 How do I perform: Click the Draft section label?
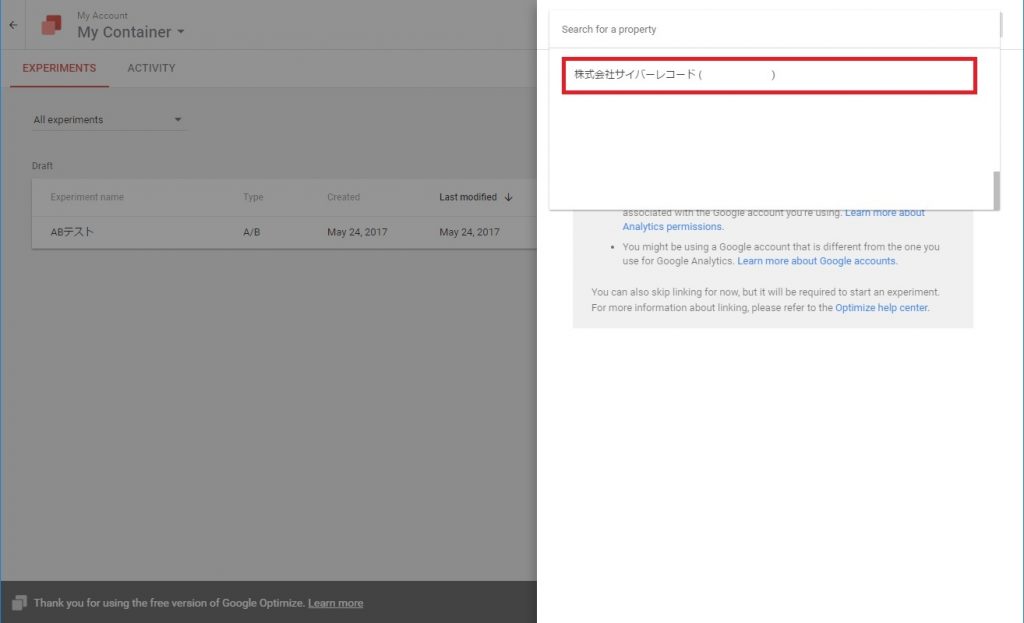42,166
